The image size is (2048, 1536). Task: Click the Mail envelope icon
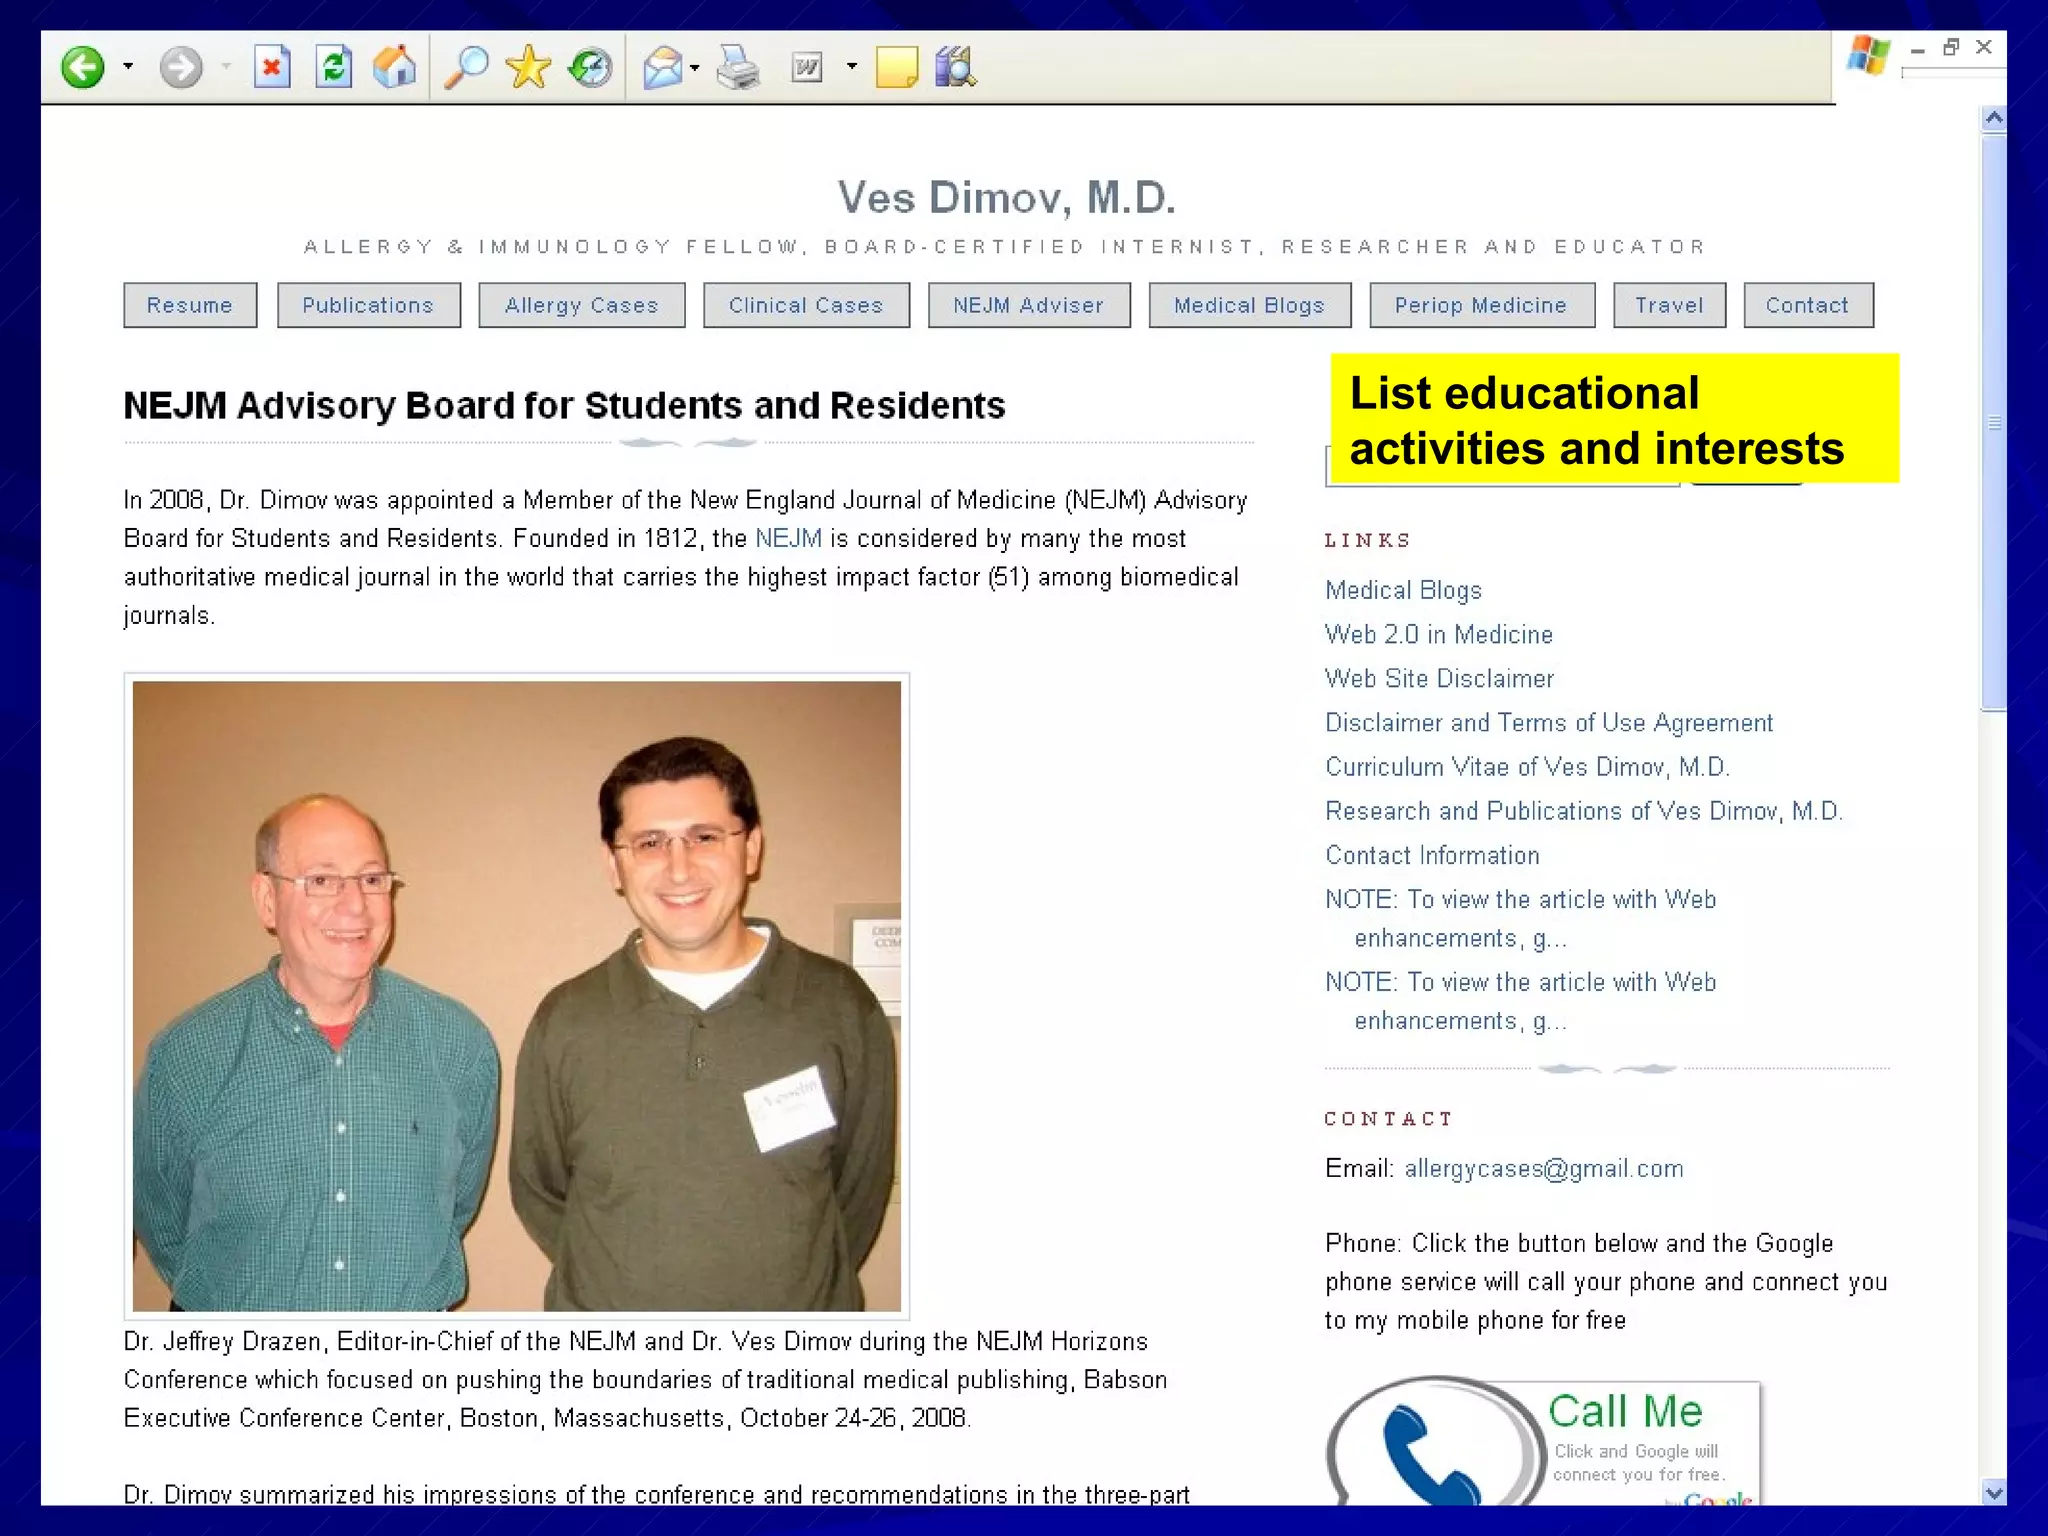click(662, 68)
